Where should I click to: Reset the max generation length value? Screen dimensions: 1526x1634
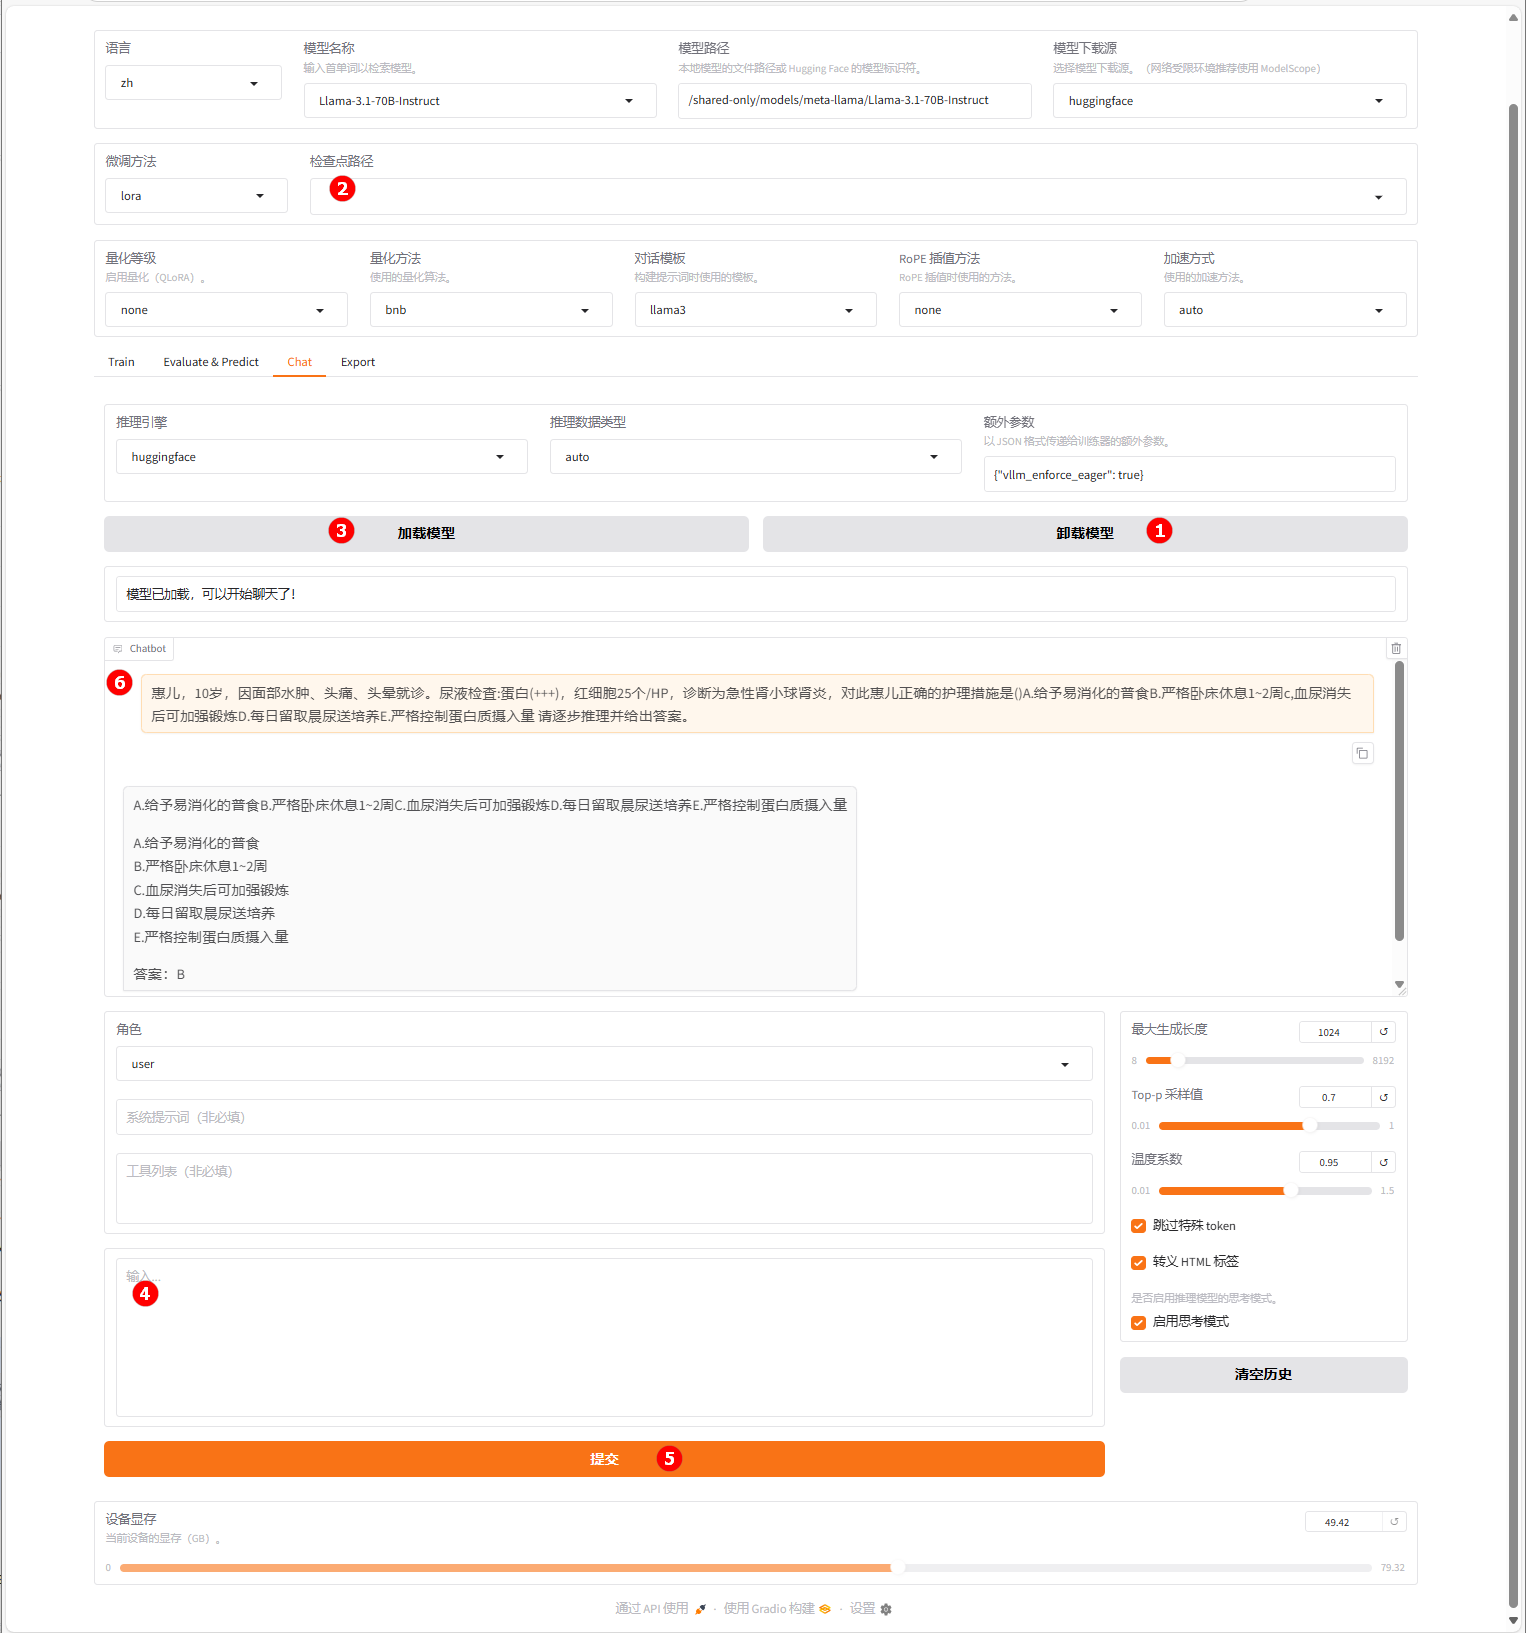pos(1384,1032)
